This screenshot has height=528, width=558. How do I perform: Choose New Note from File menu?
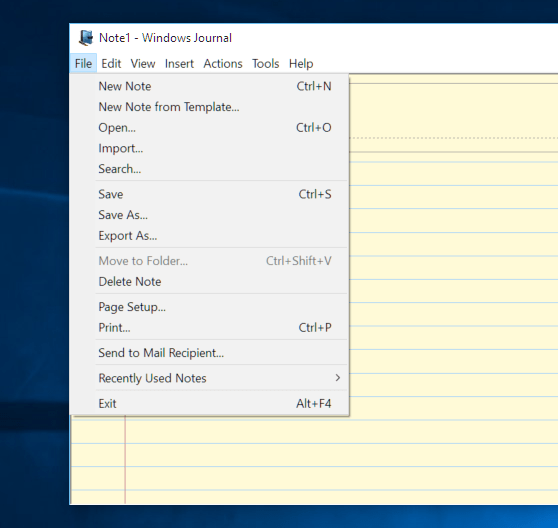(210, 86)
